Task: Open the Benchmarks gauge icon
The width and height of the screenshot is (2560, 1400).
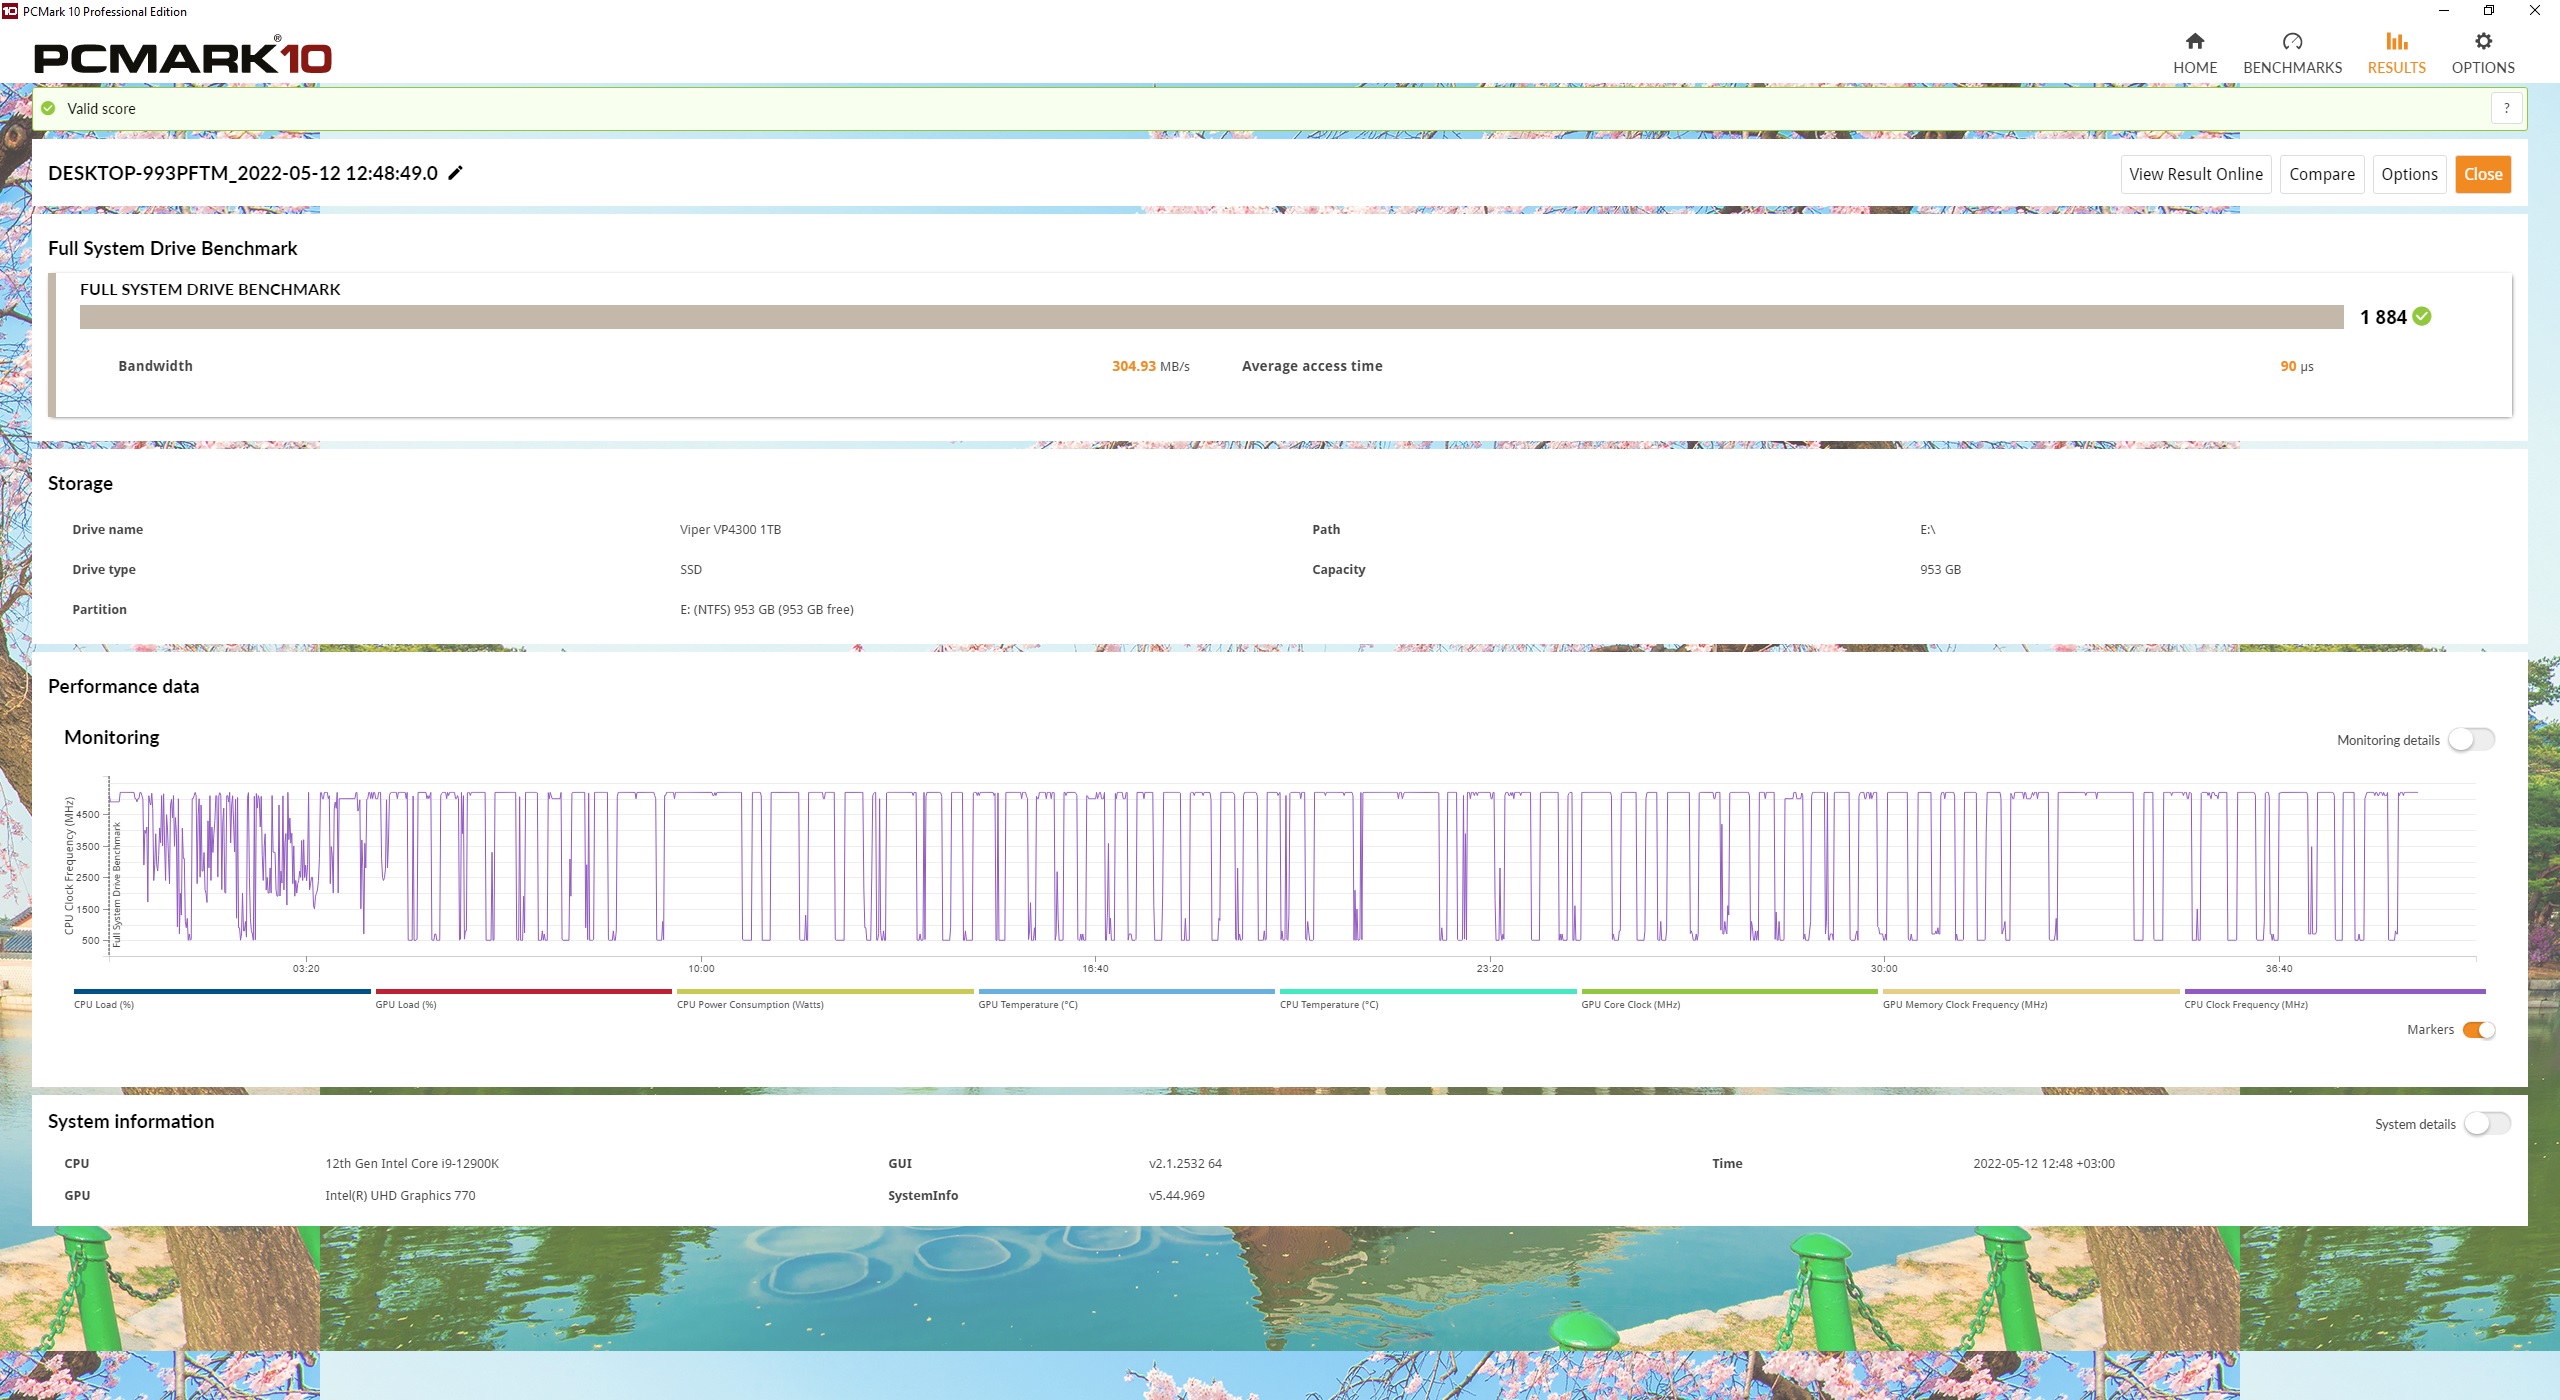Action: tap(2292, 42)
